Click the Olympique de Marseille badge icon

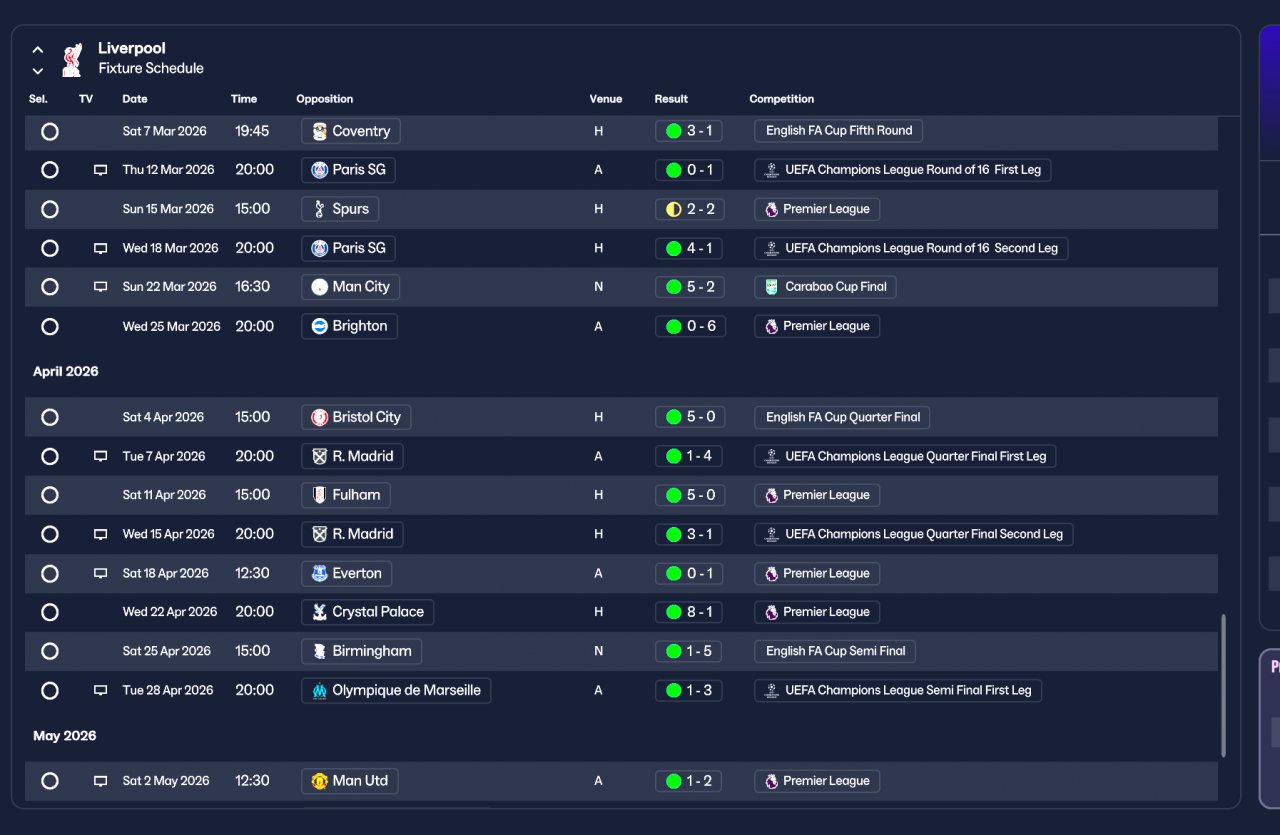319,690
